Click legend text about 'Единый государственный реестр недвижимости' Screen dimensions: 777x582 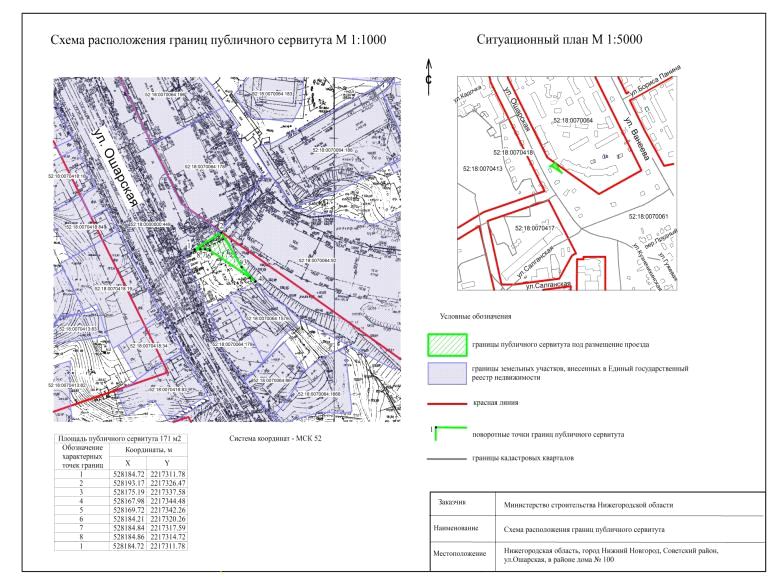click(x=580, y=373)
